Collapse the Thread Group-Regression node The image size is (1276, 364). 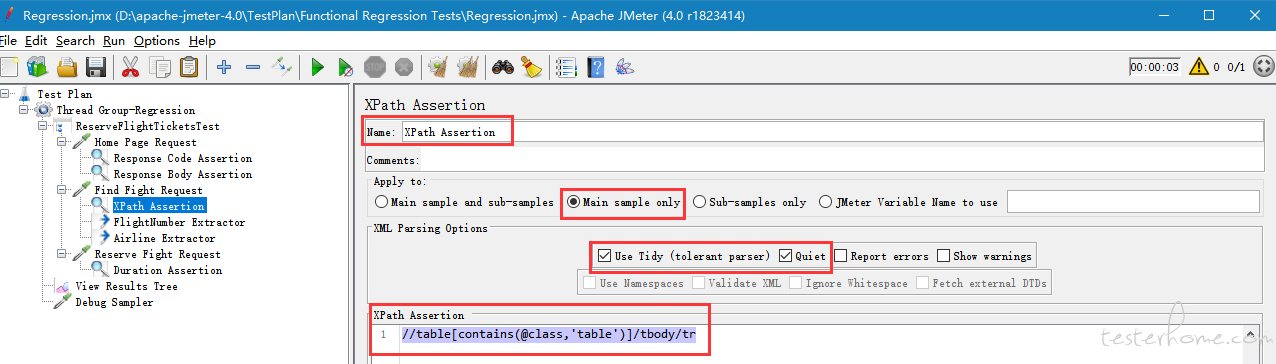click(x=24, y=110)
